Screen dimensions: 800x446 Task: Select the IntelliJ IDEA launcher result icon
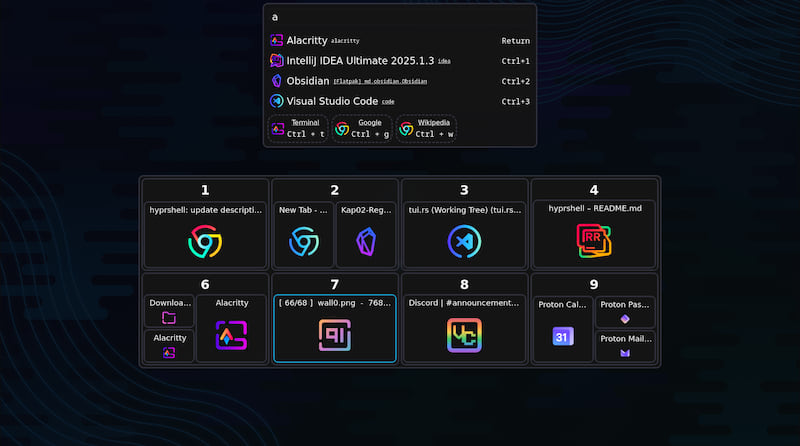[x=277, y=61]
